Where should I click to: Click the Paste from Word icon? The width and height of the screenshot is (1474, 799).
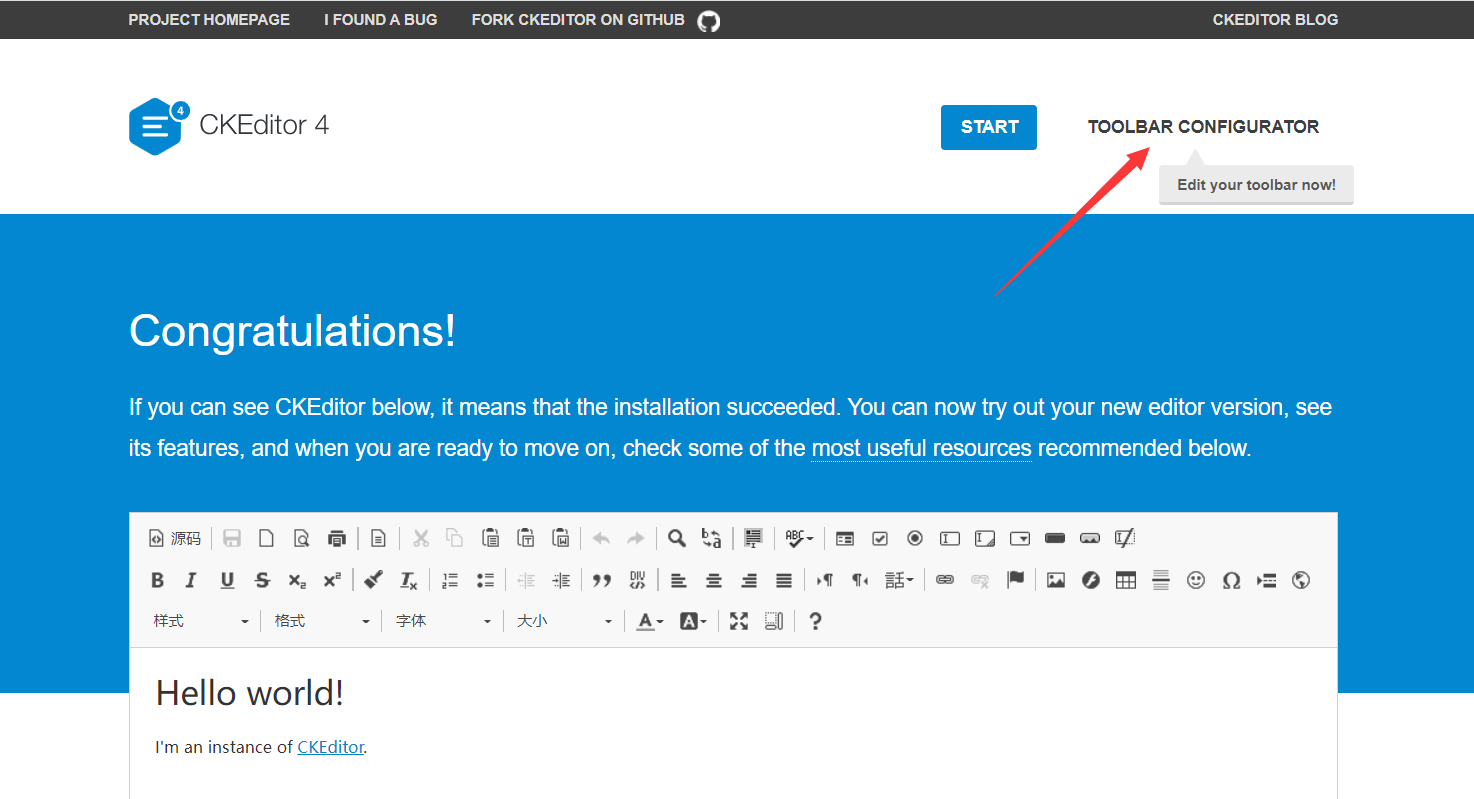(560, 538)
